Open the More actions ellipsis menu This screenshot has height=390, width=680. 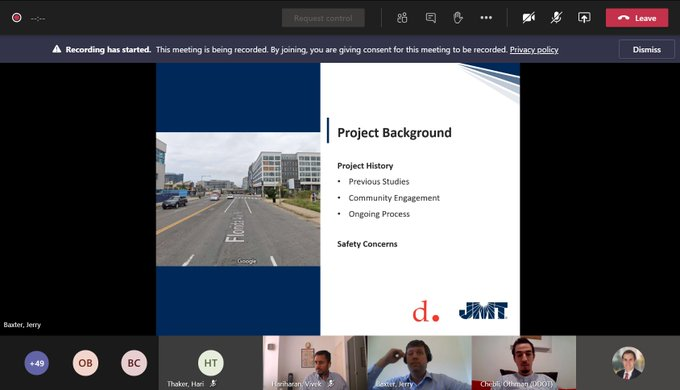tap(486, 18)
